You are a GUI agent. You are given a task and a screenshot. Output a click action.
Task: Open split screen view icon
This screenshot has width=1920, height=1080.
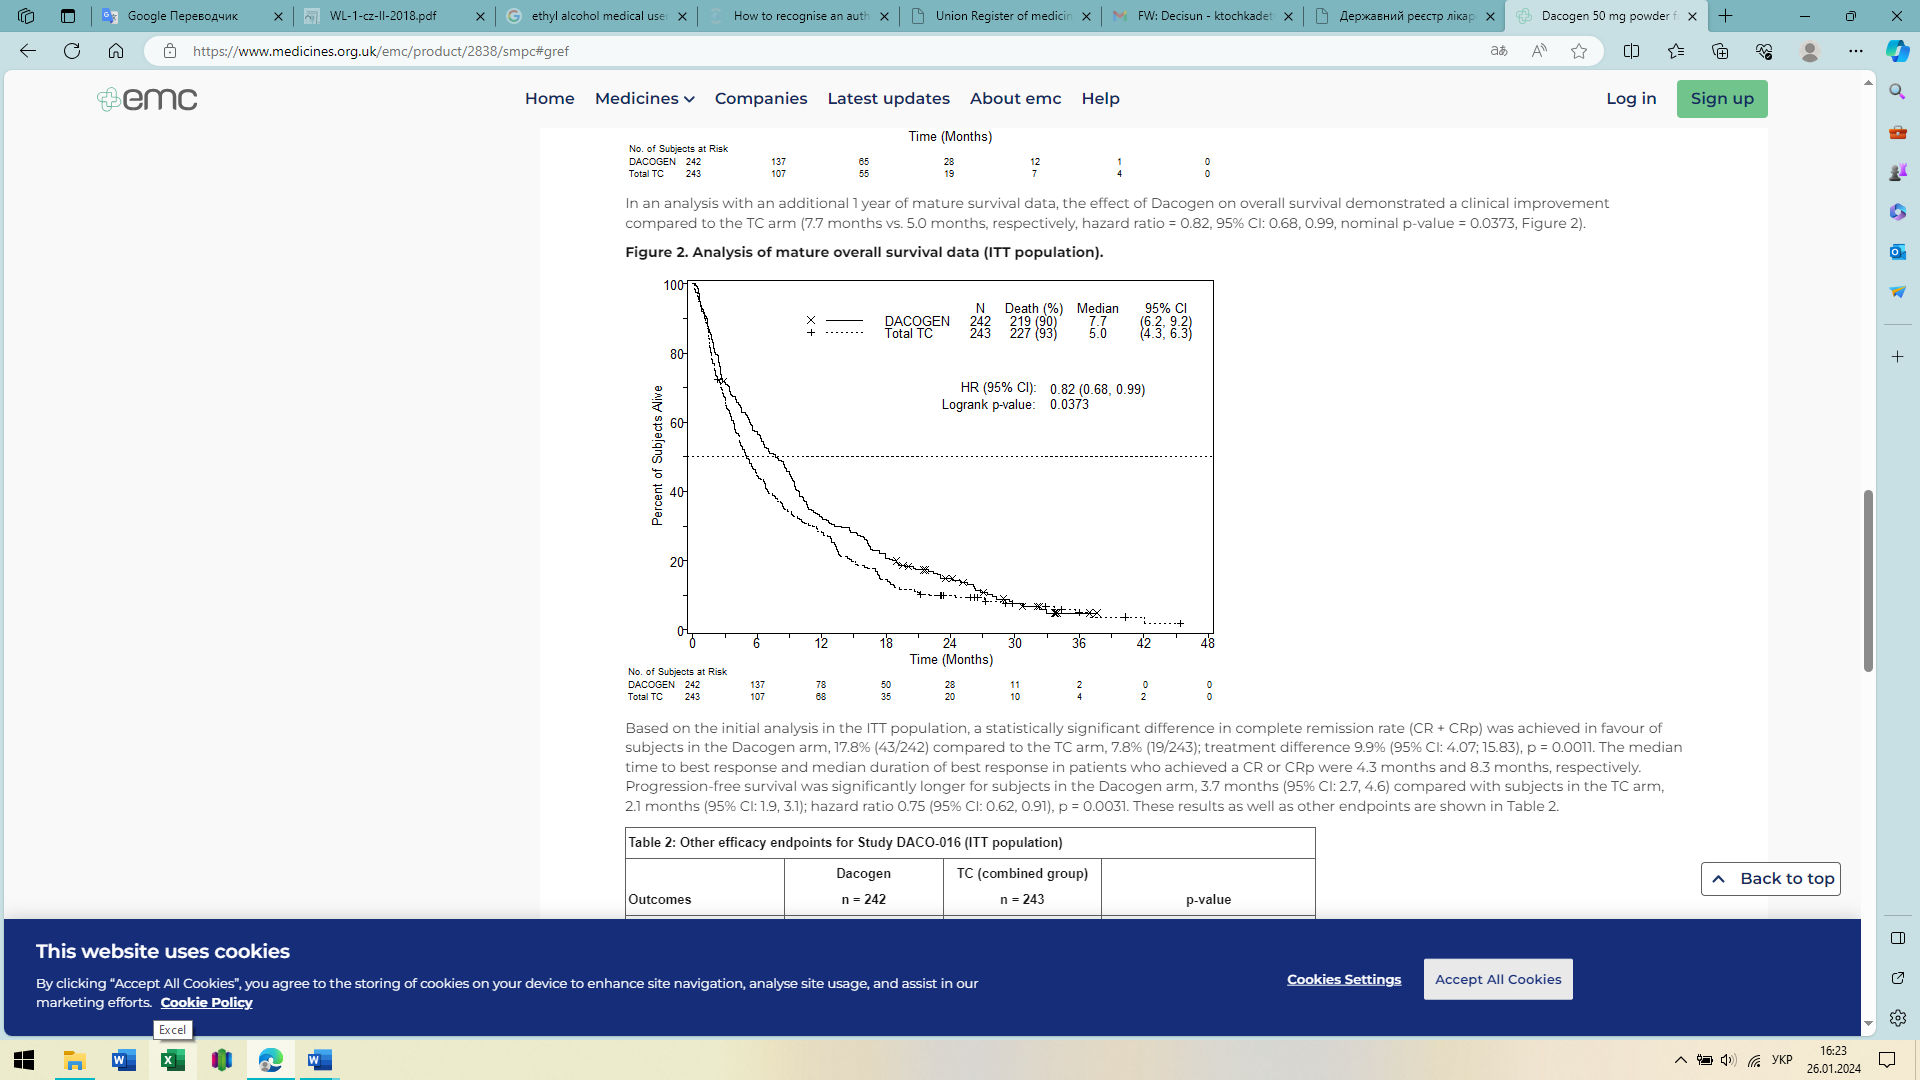click(1631, 51)
